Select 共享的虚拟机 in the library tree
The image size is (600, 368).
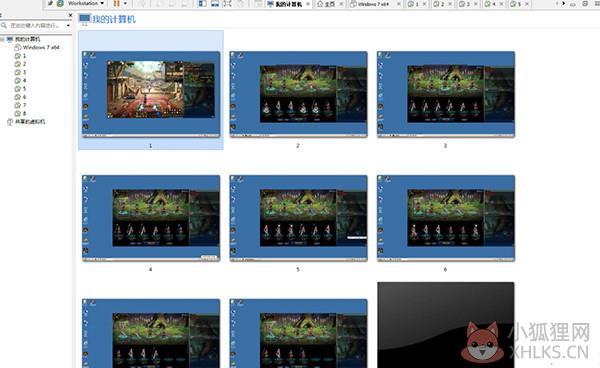pyautogui.click(x=30, y=122)
